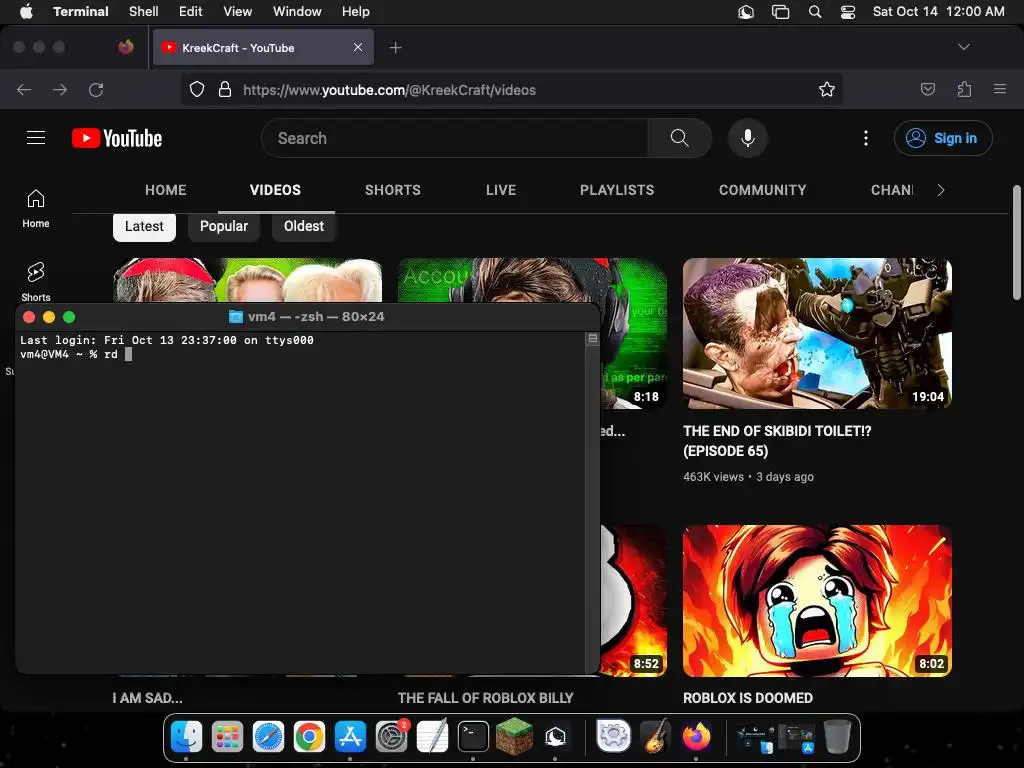Viewport: 1024px width, 768px height.
Task: Open the Help menu
Action: [x=356, y=11]
